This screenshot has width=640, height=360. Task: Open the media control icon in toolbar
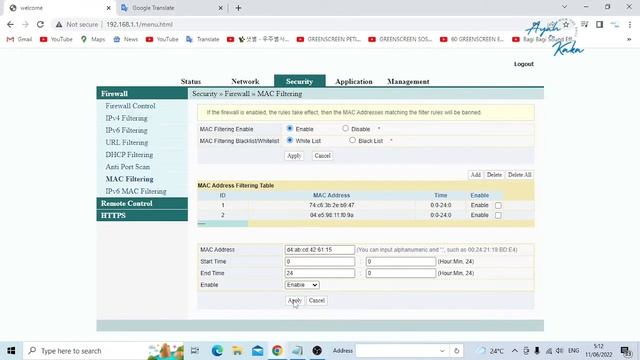tap(584, 24)
